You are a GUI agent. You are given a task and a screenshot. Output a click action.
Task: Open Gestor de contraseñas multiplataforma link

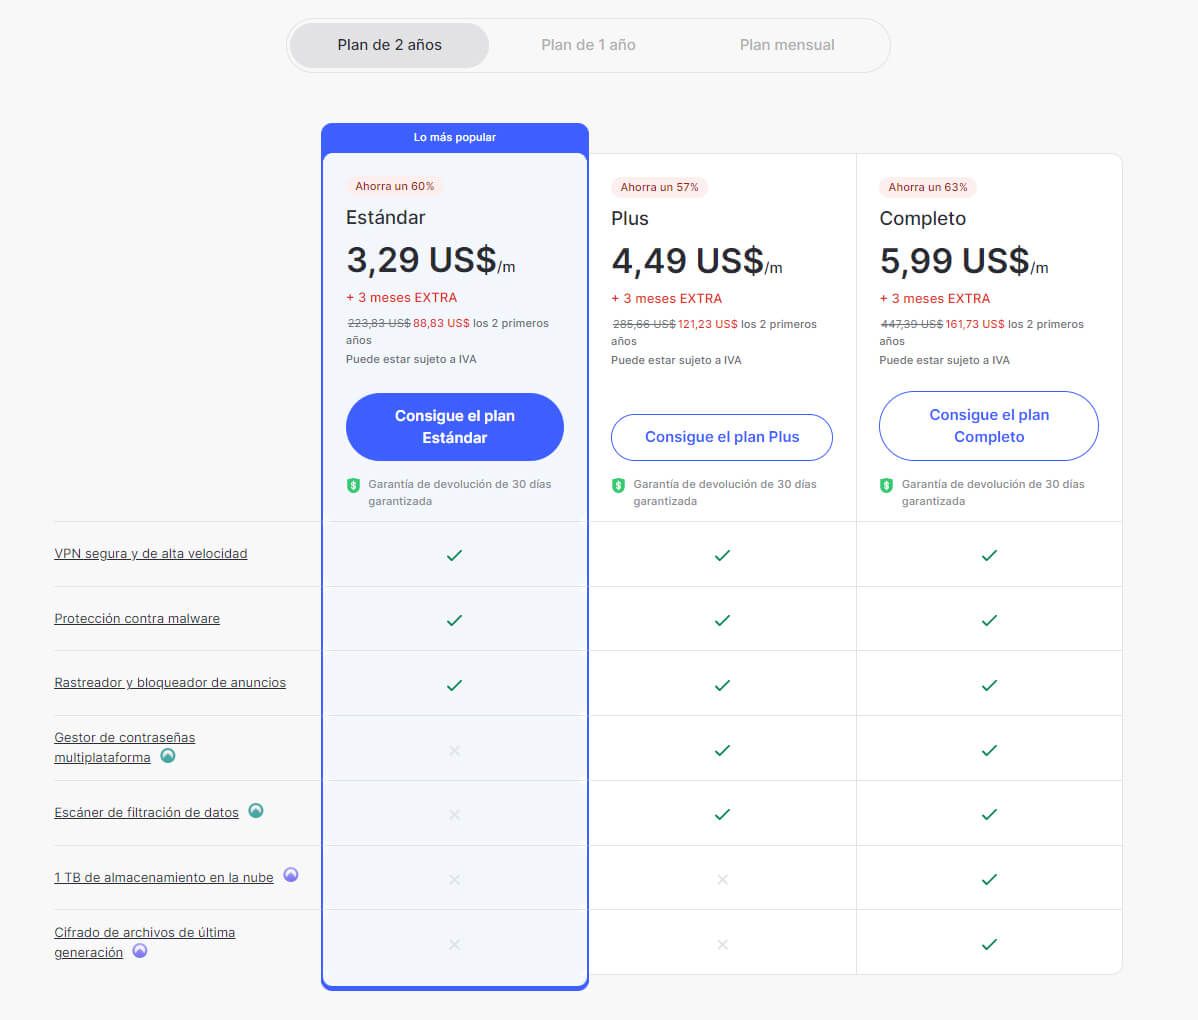click(125, 748)
